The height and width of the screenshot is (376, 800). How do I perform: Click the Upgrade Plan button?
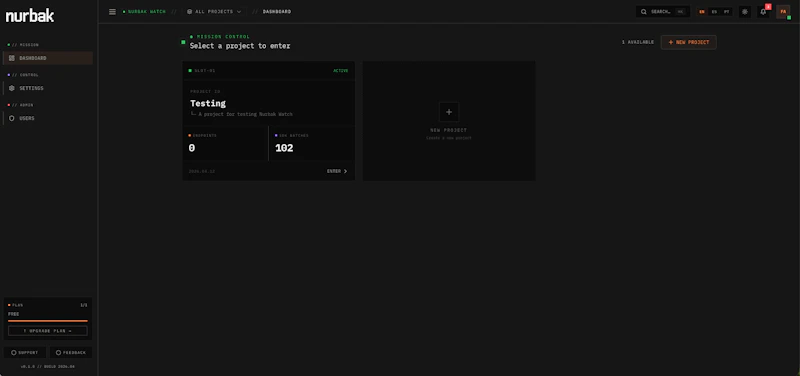[x=48, y=331]
